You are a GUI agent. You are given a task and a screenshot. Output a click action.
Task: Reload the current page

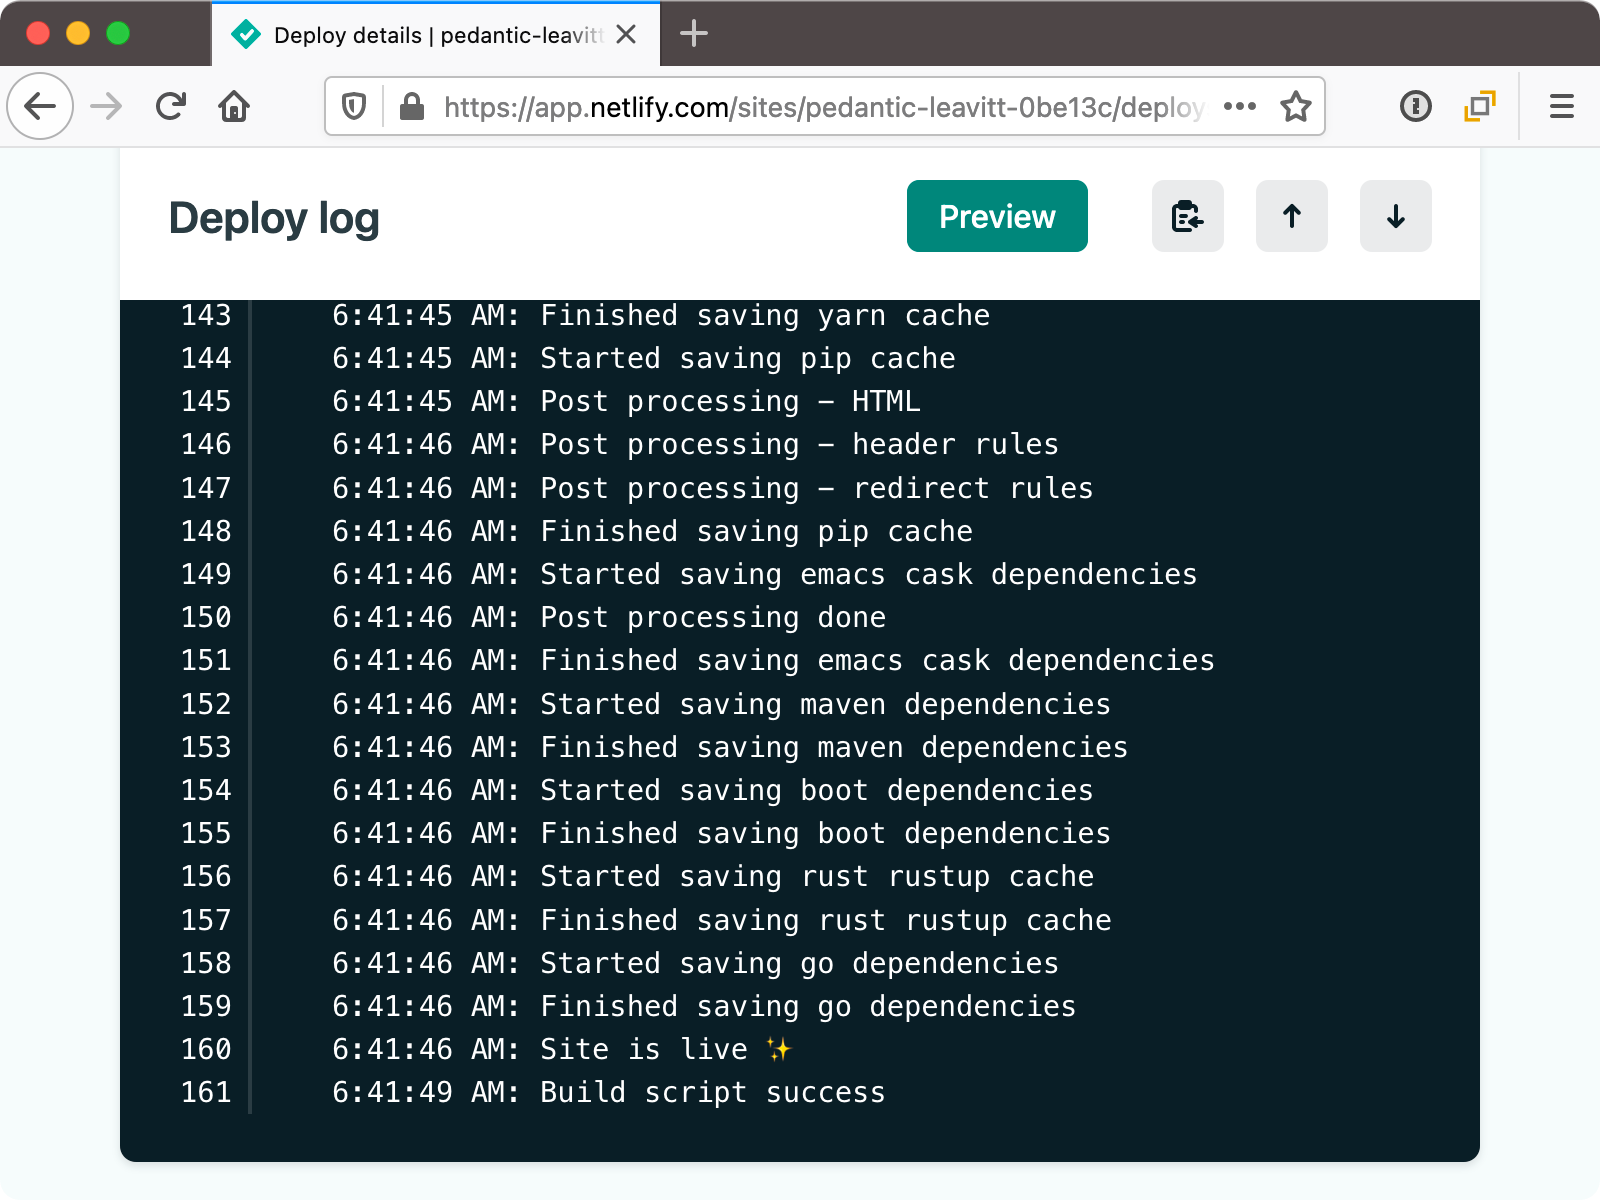click(171, 106)
